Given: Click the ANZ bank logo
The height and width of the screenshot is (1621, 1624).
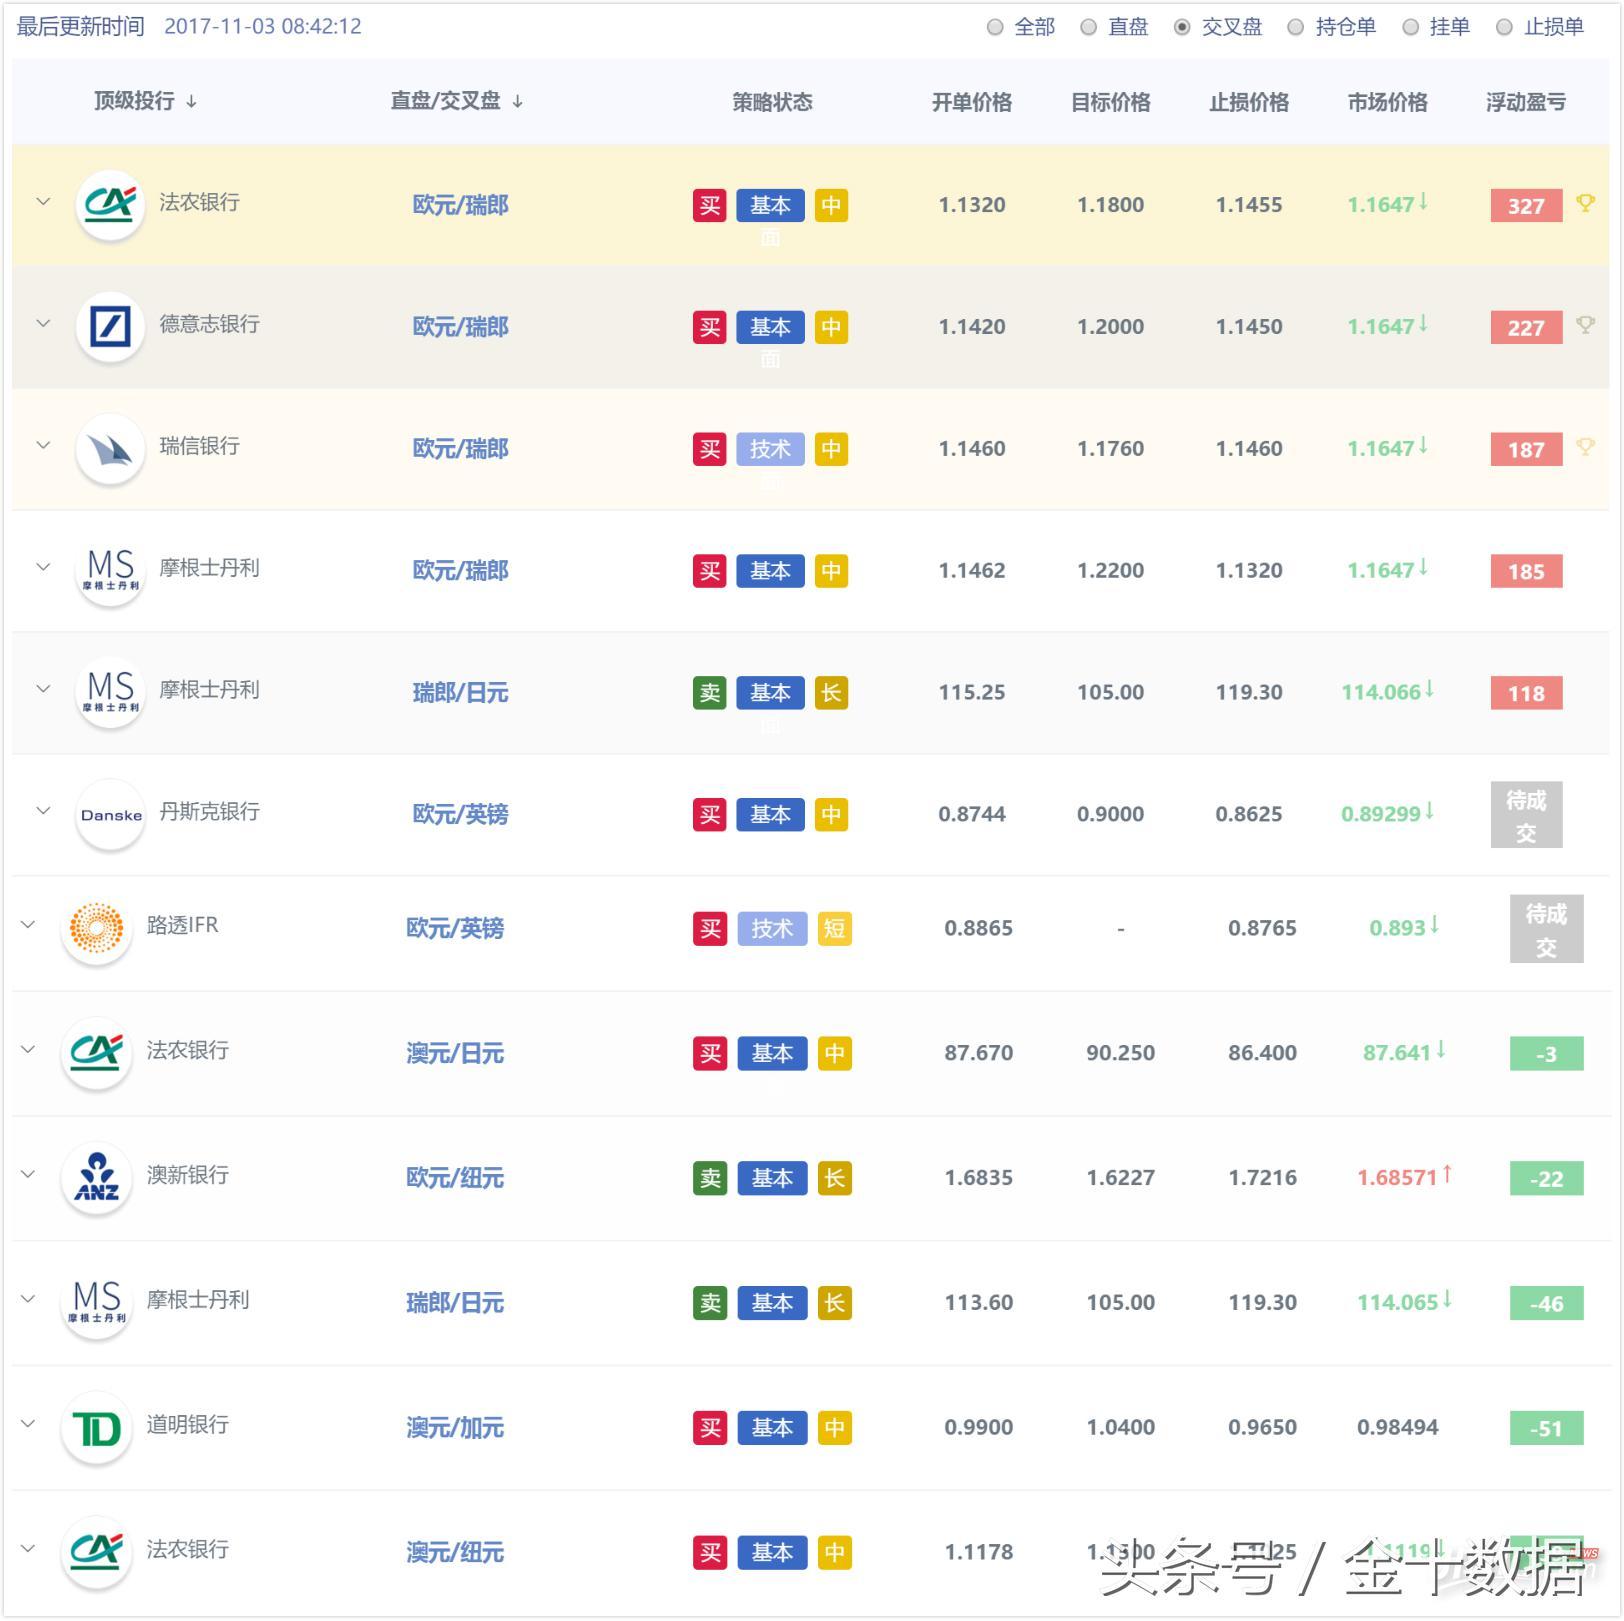Looking at the screenshot, I should [x=96, y=1177].
